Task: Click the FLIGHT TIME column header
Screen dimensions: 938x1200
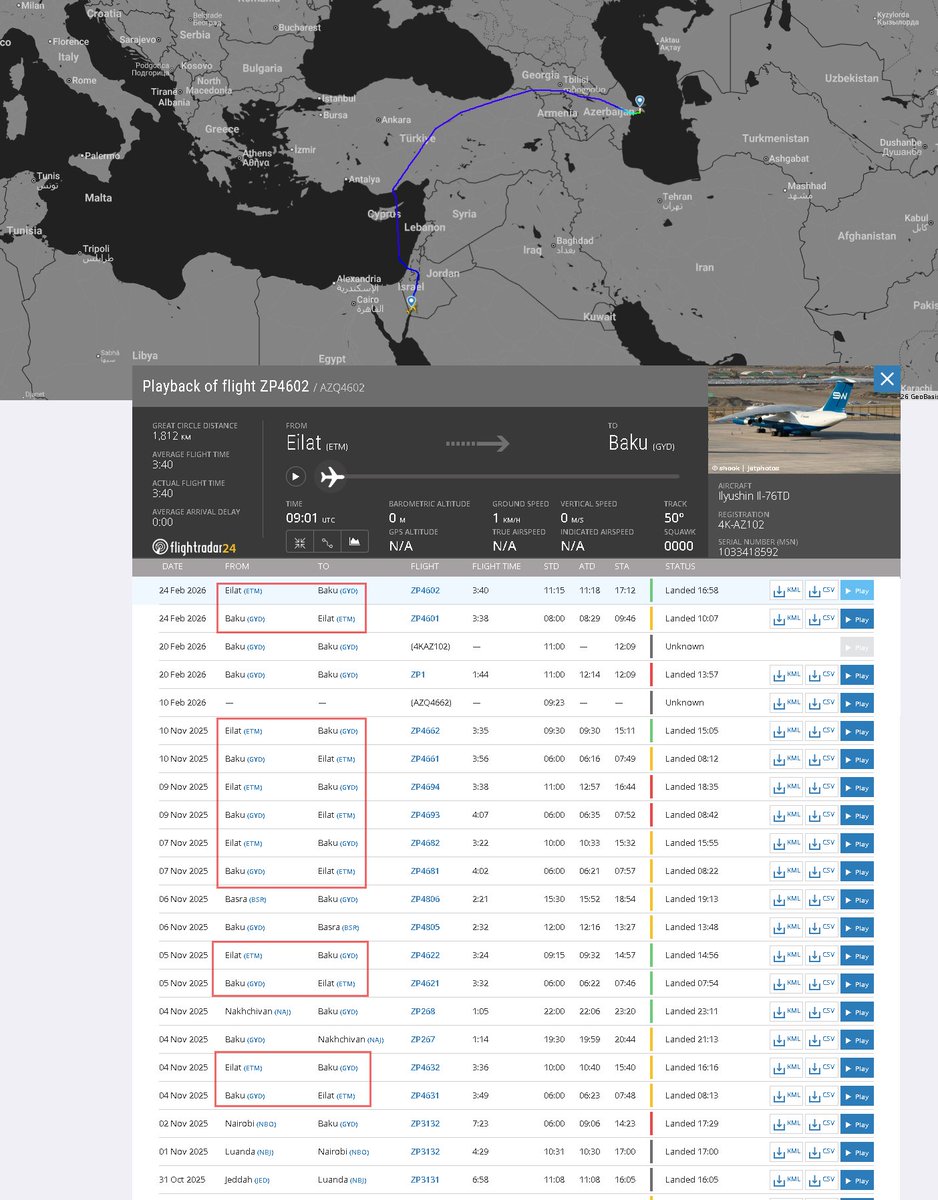Action: point(496,566)
